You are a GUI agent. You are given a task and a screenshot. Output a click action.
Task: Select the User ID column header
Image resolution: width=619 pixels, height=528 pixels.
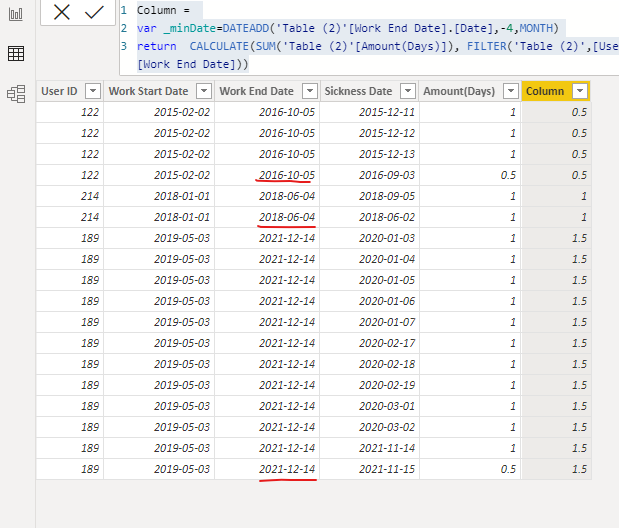coord(59,91)
